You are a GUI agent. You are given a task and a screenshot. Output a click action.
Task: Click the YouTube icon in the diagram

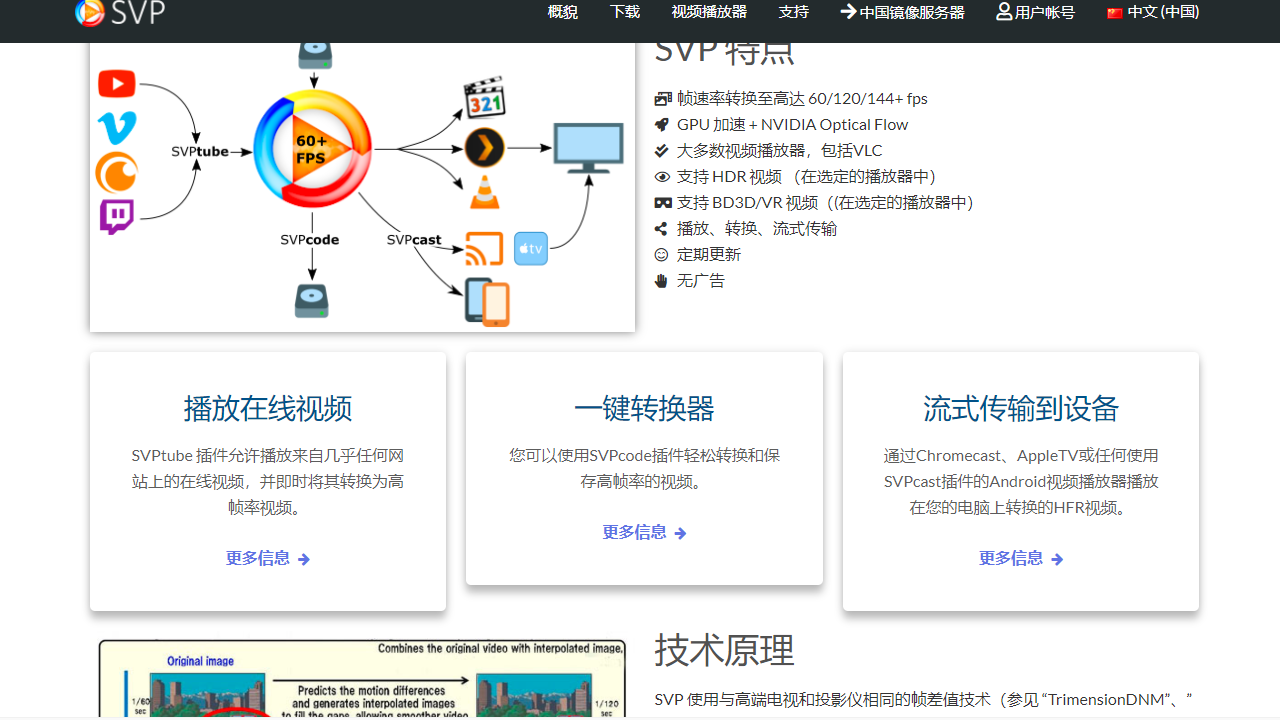116,84
